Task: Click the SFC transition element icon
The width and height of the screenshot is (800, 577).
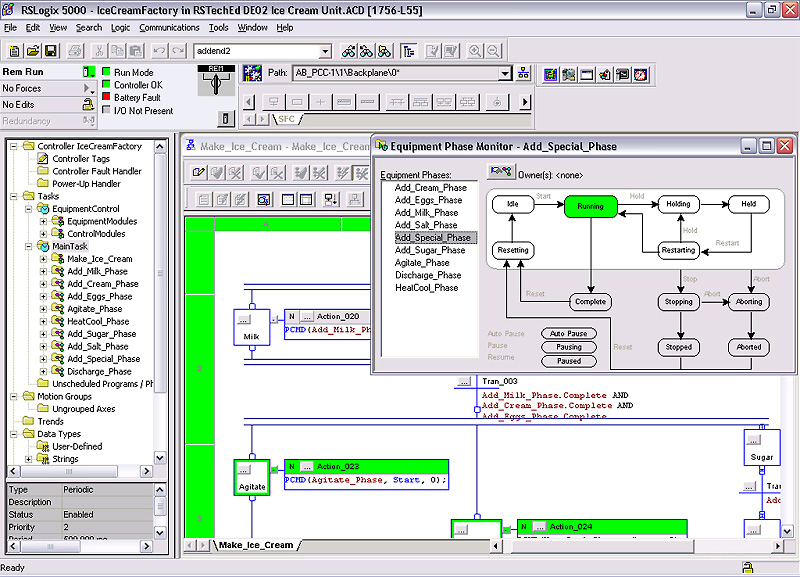Action: coord(320,102)
